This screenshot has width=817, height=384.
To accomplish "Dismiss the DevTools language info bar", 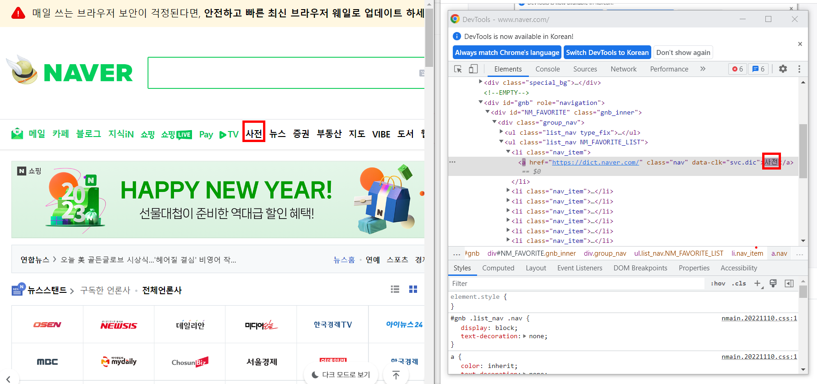I will [800, 44].
